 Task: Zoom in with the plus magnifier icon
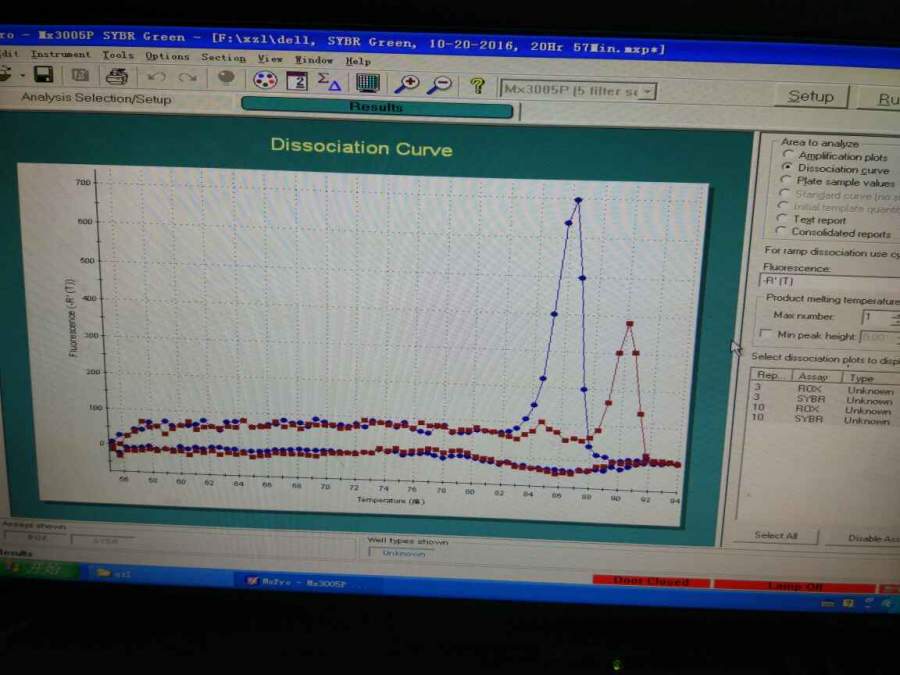407,84
